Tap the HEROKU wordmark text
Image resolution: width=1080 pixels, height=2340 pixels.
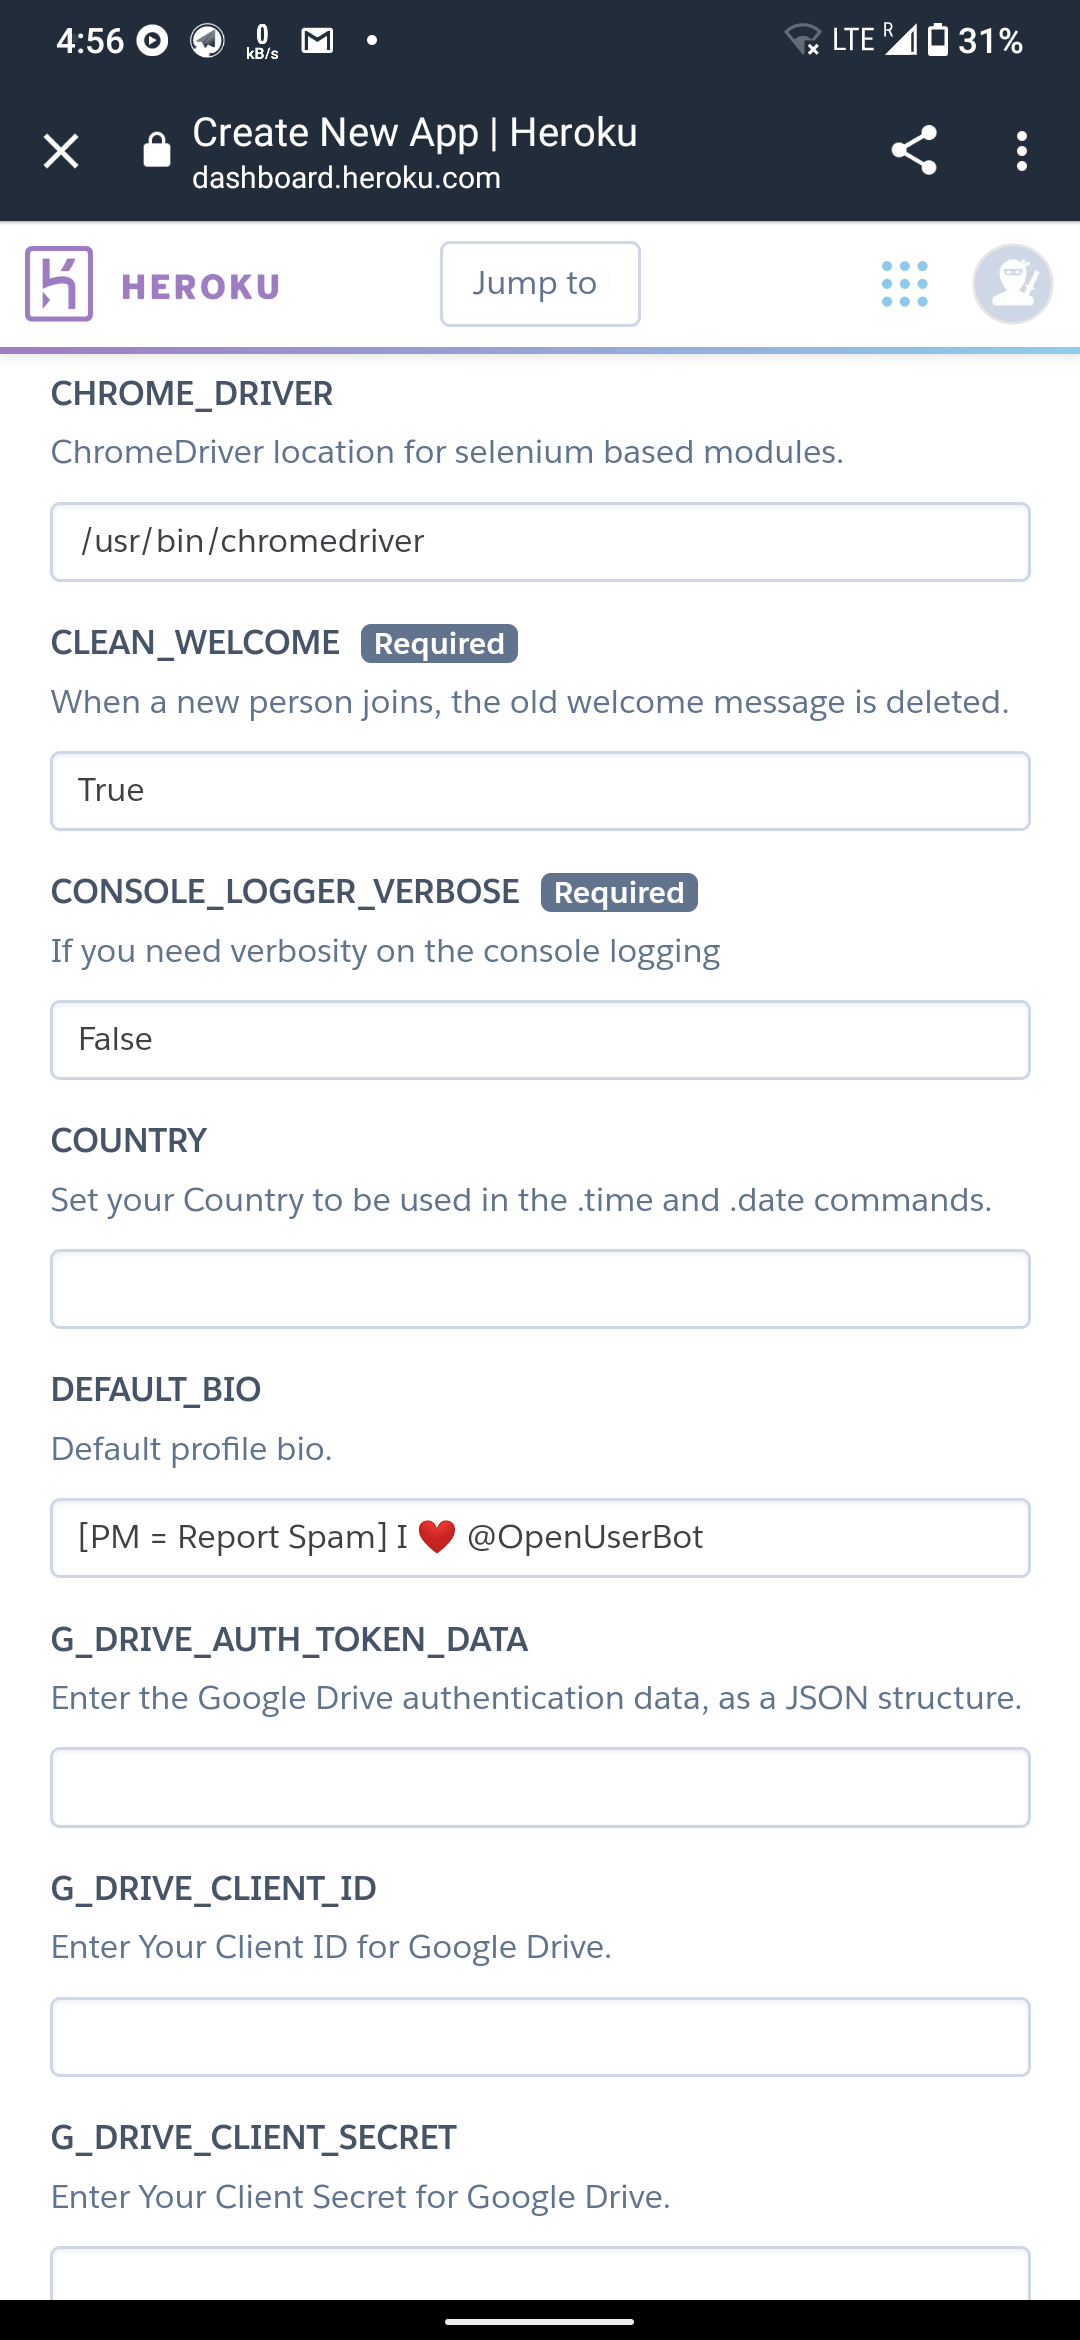click(x=200, y=287)
